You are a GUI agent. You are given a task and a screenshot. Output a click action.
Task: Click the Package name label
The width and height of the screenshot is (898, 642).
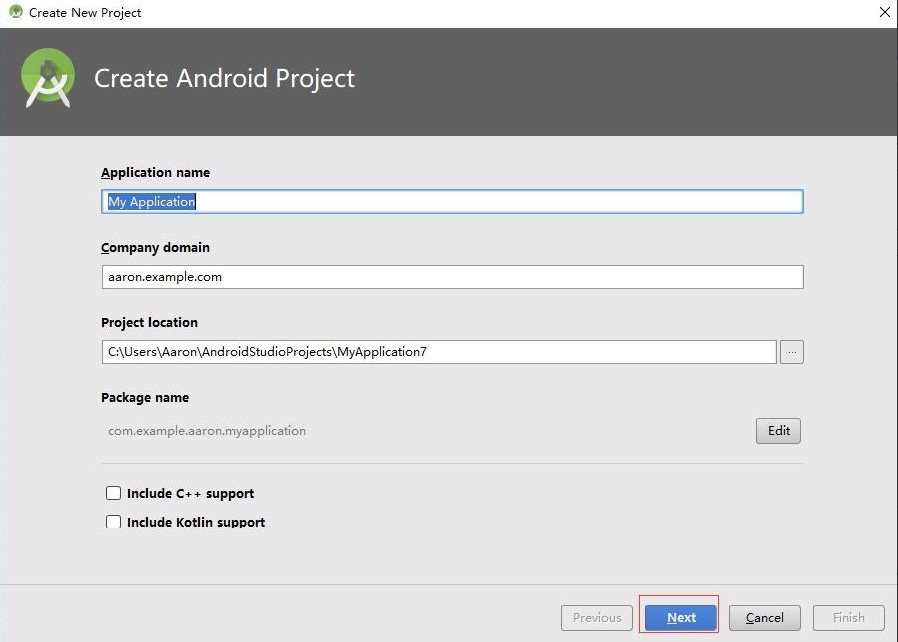(145, 397)
